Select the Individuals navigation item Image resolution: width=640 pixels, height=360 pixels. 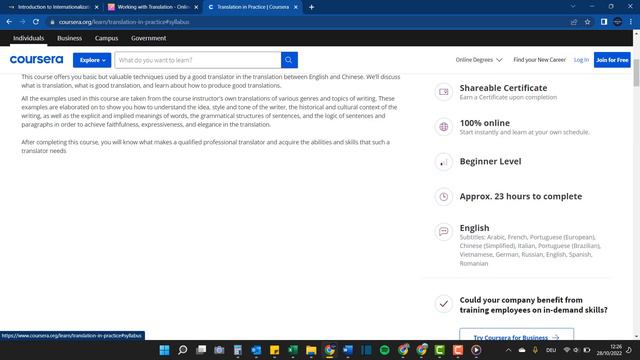[28, 38]
